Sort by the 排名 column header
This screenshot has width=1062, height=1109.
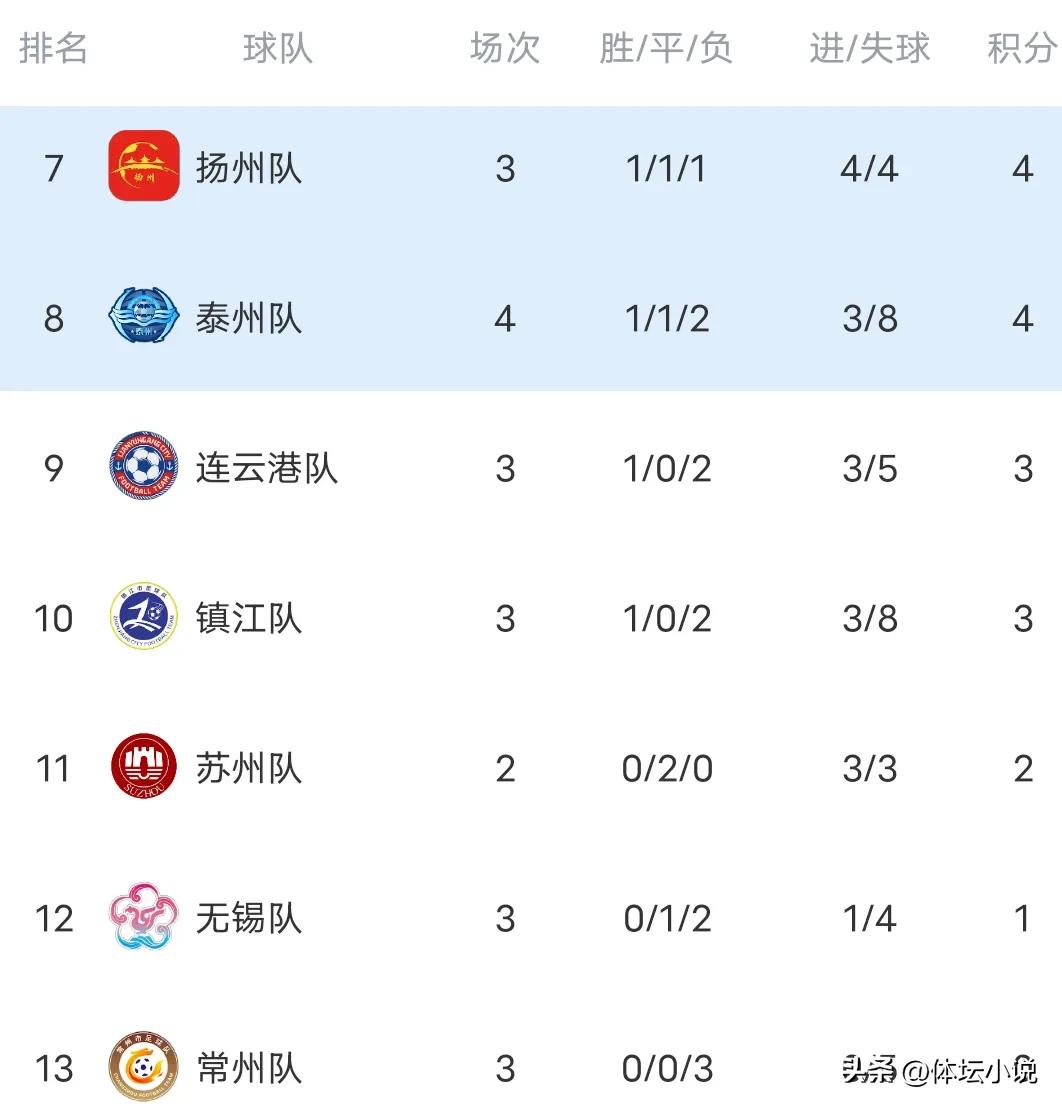click(x=53, y=49)
